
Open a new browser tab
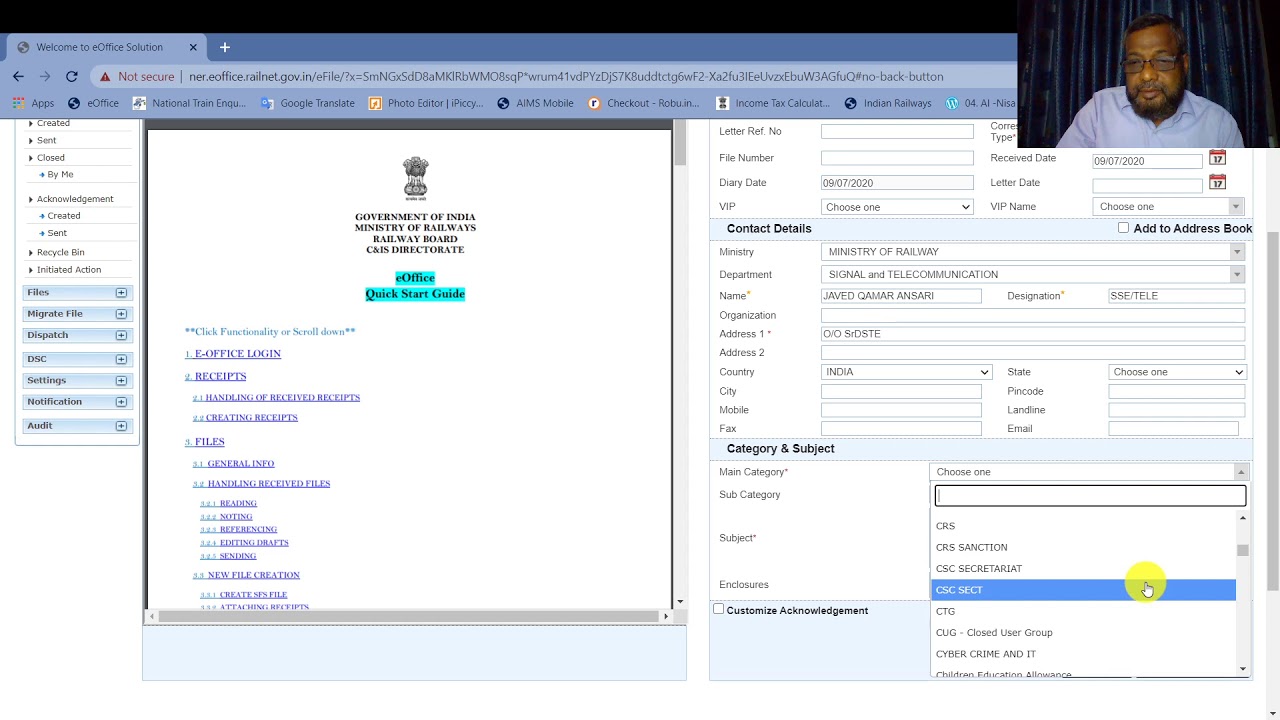[x=225, y=47]
